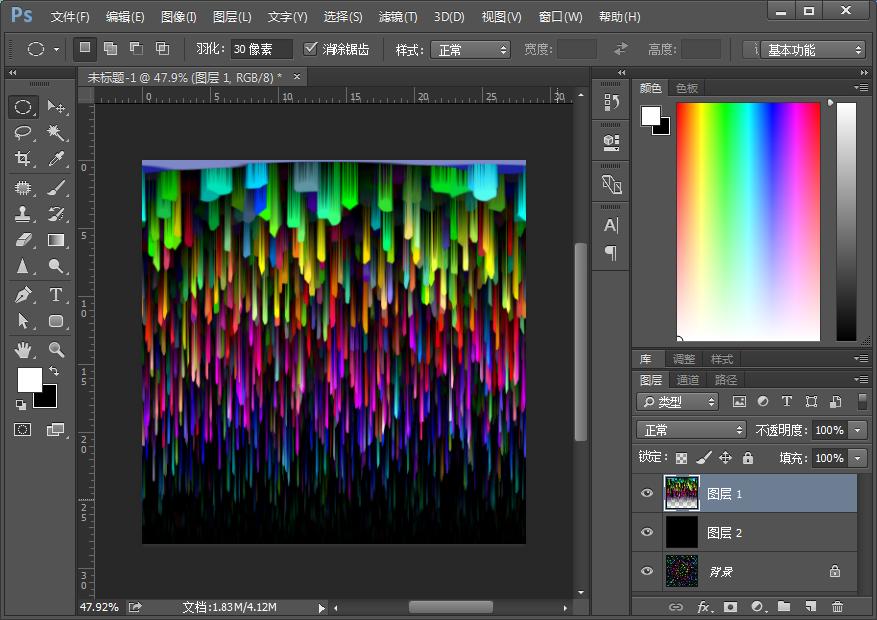Image resolution: width=877 pixels, height=620 pixels.
Task: Select the Horizontal Type tool
Action: pyautogui.click(x=56, y=295)
